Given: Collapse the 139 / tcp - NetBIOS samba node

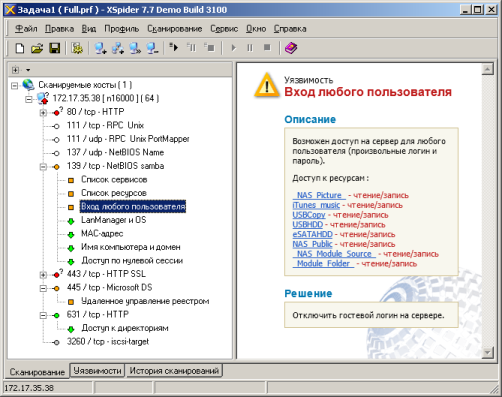Looking at the screenshot, I should tap(43, 167).
